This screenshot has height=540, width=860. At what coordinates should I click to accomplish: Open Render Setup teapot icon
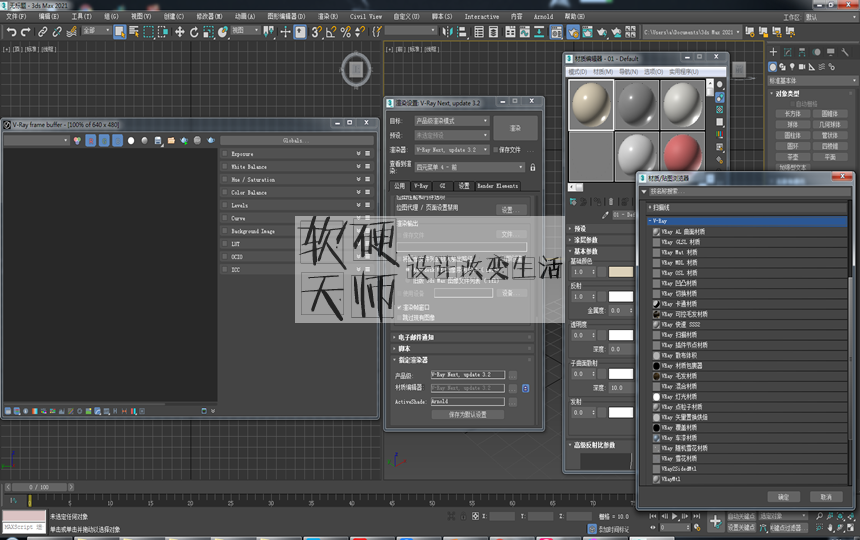coord(573,32)
